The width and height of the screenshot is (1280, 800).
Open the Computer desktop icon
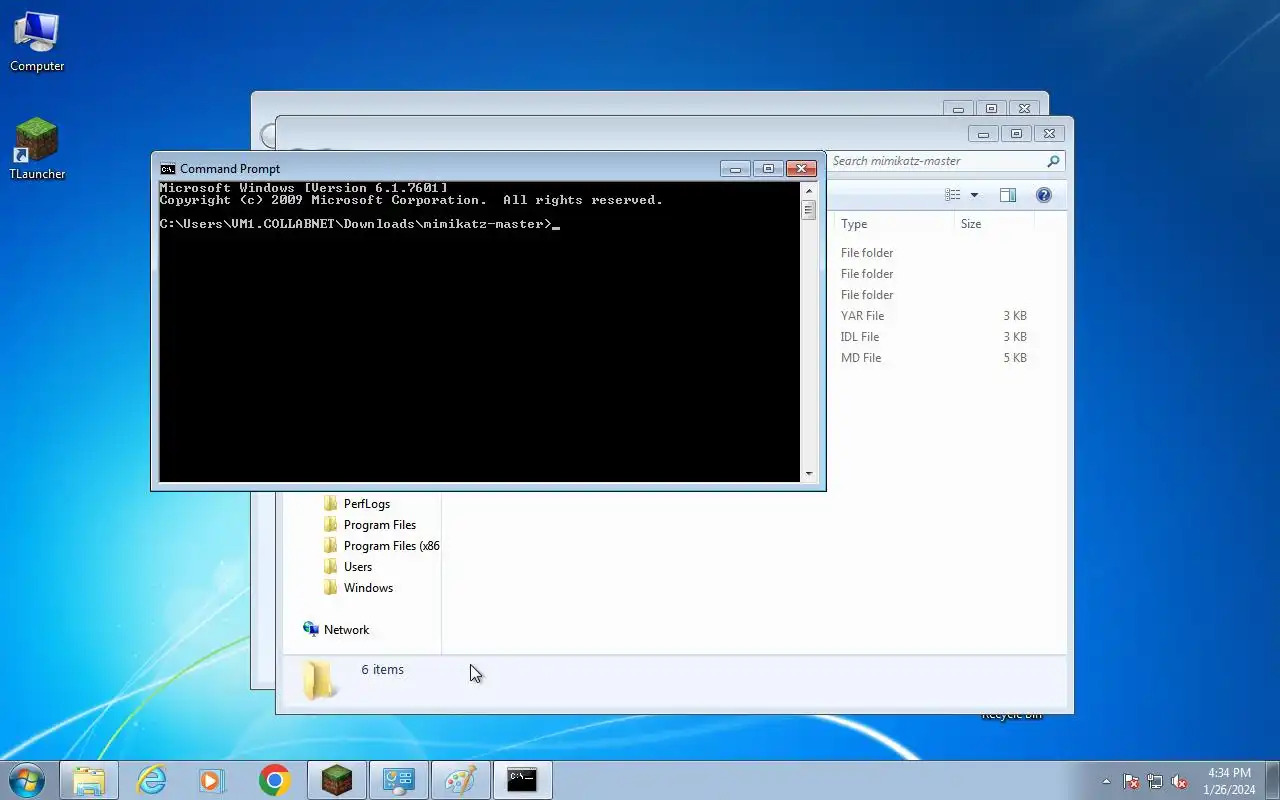(x=37, y=42)
